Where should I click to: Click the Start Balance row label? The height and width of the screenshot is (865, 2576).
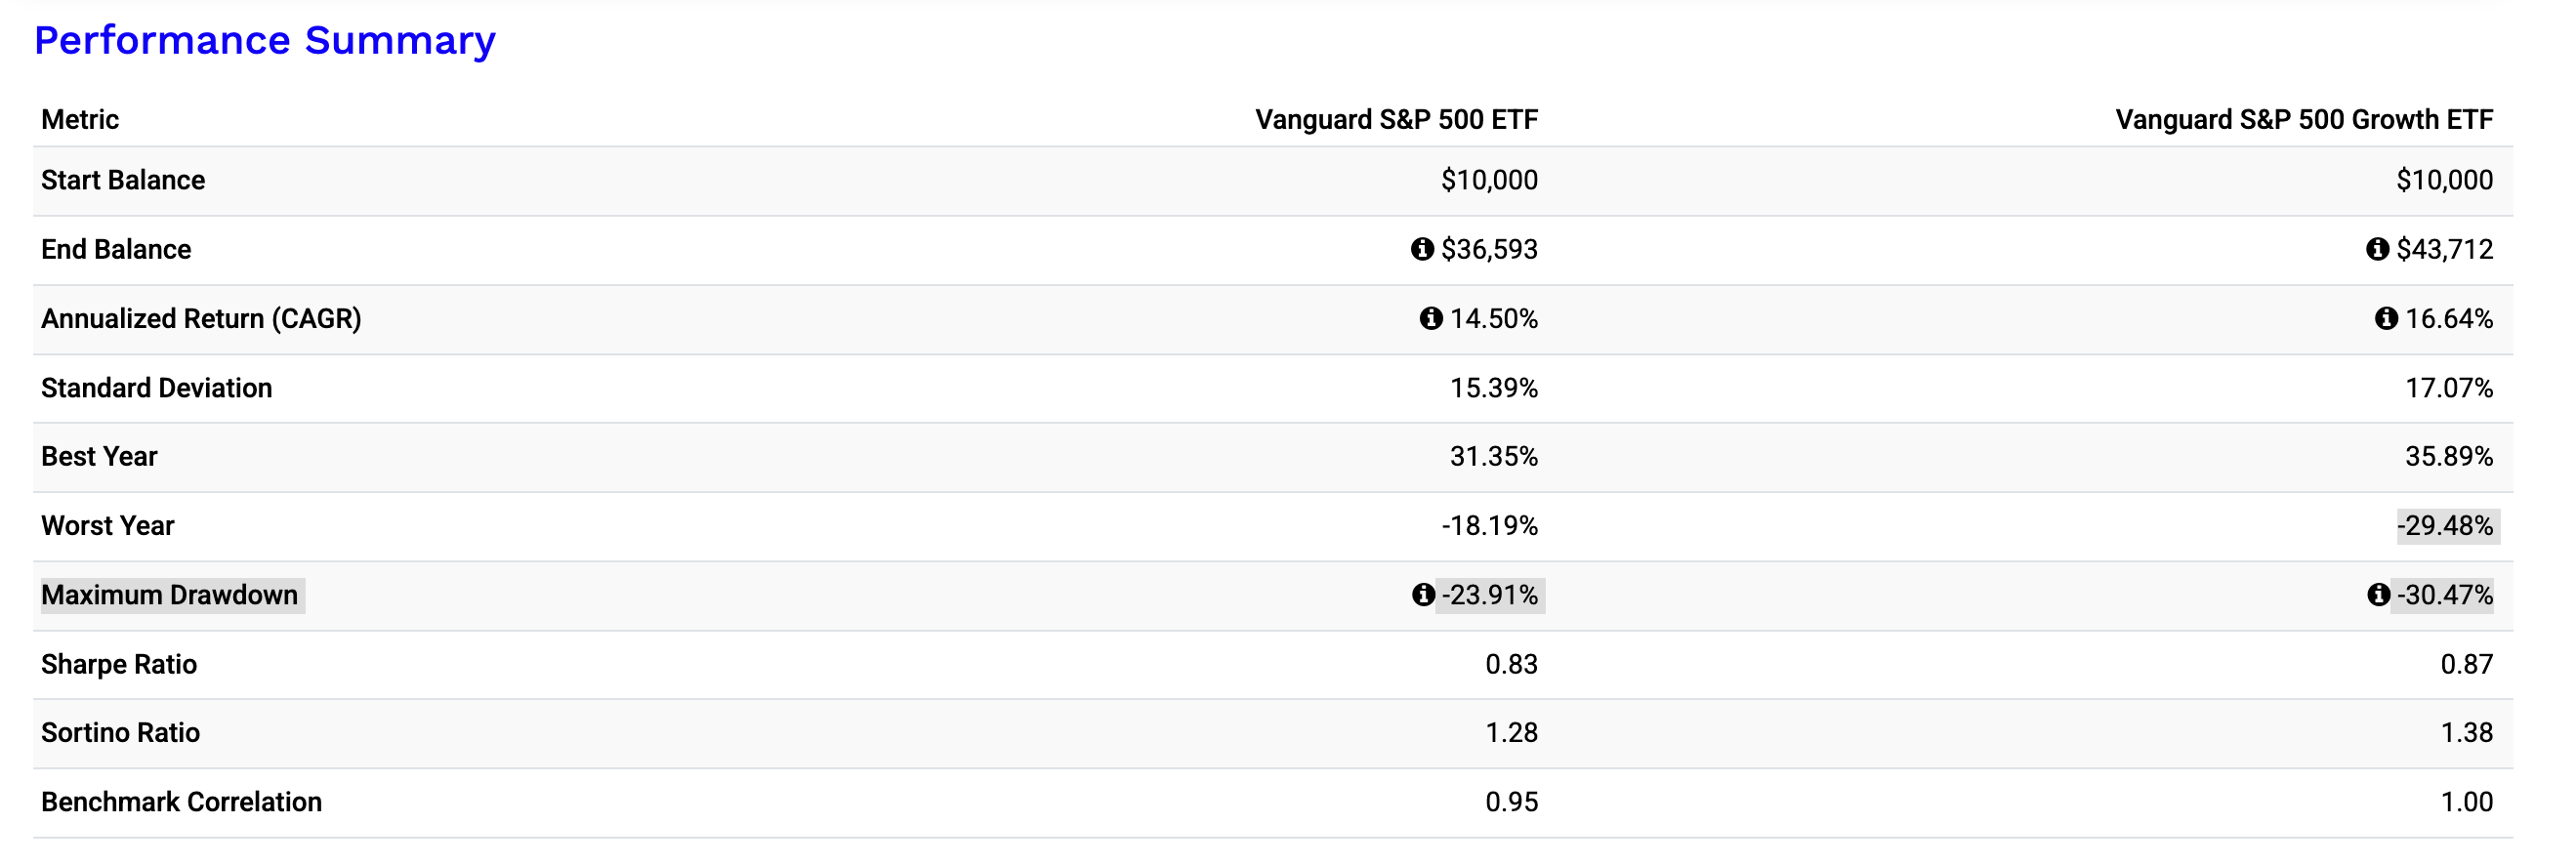(123, 180)
